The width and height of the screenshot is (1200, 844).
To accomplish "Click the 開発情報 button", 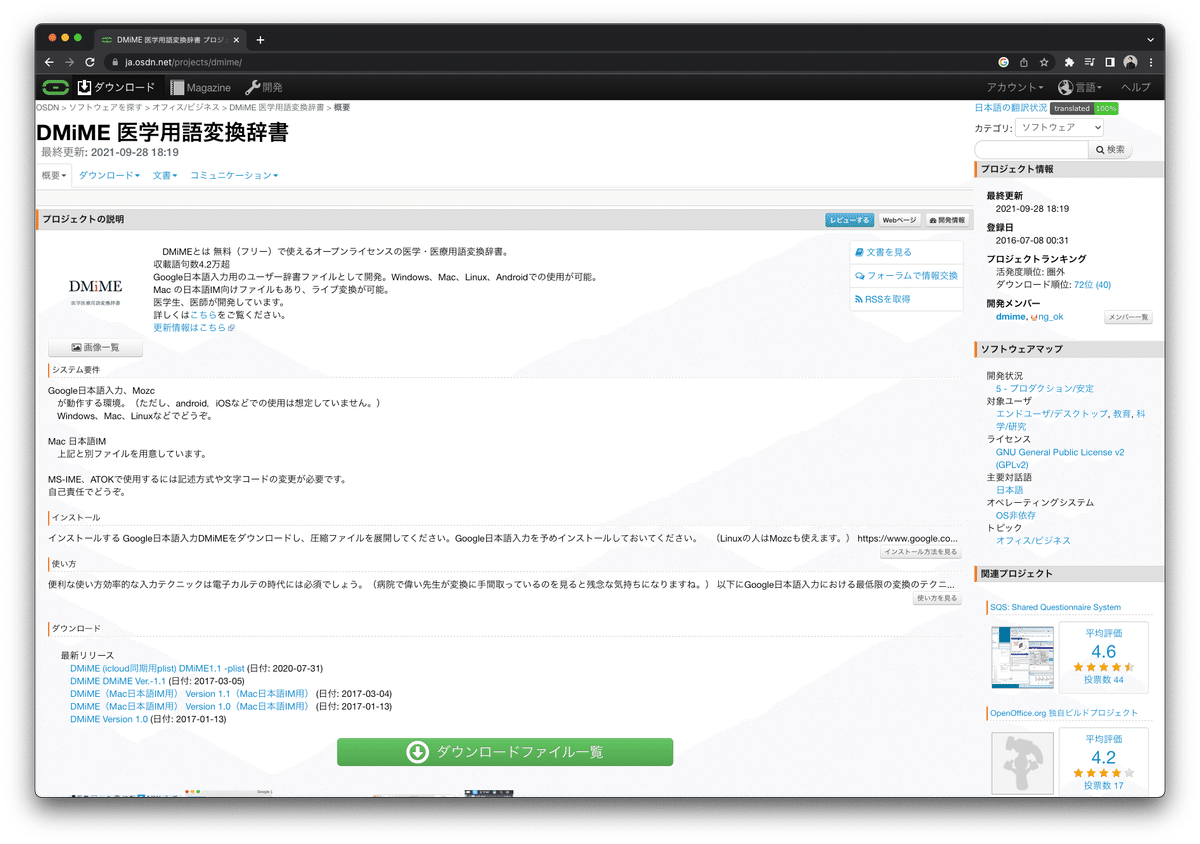I will [x=947, y=219].
